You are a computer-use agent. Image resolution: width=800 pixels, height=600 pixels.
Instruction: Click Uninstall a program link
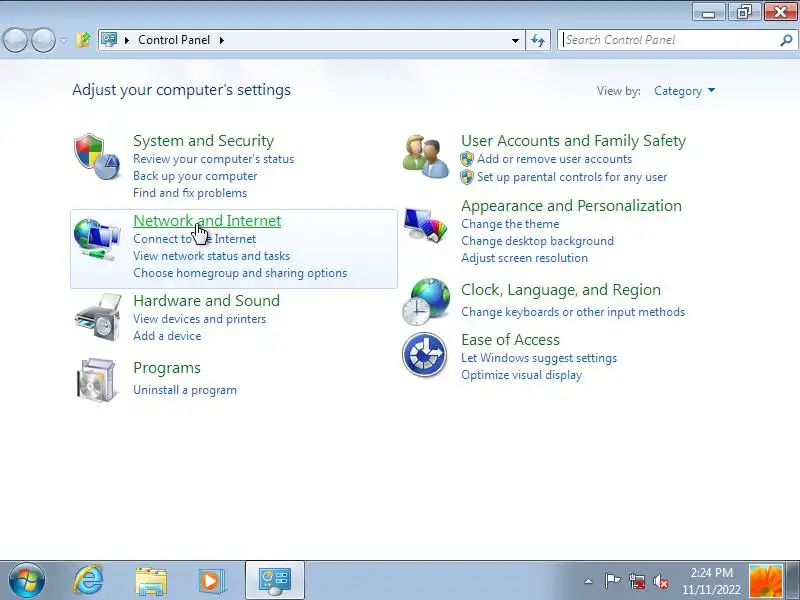click(185, 390)
